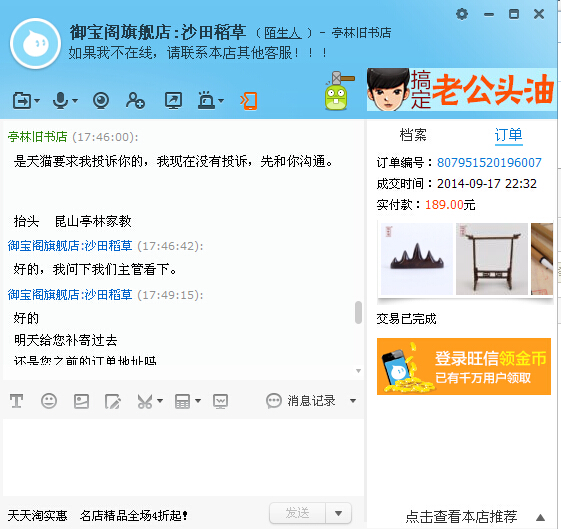This screenshot has height=529, width=561.
Task: Open the settings gear in title bar
Action: [462, 14]
